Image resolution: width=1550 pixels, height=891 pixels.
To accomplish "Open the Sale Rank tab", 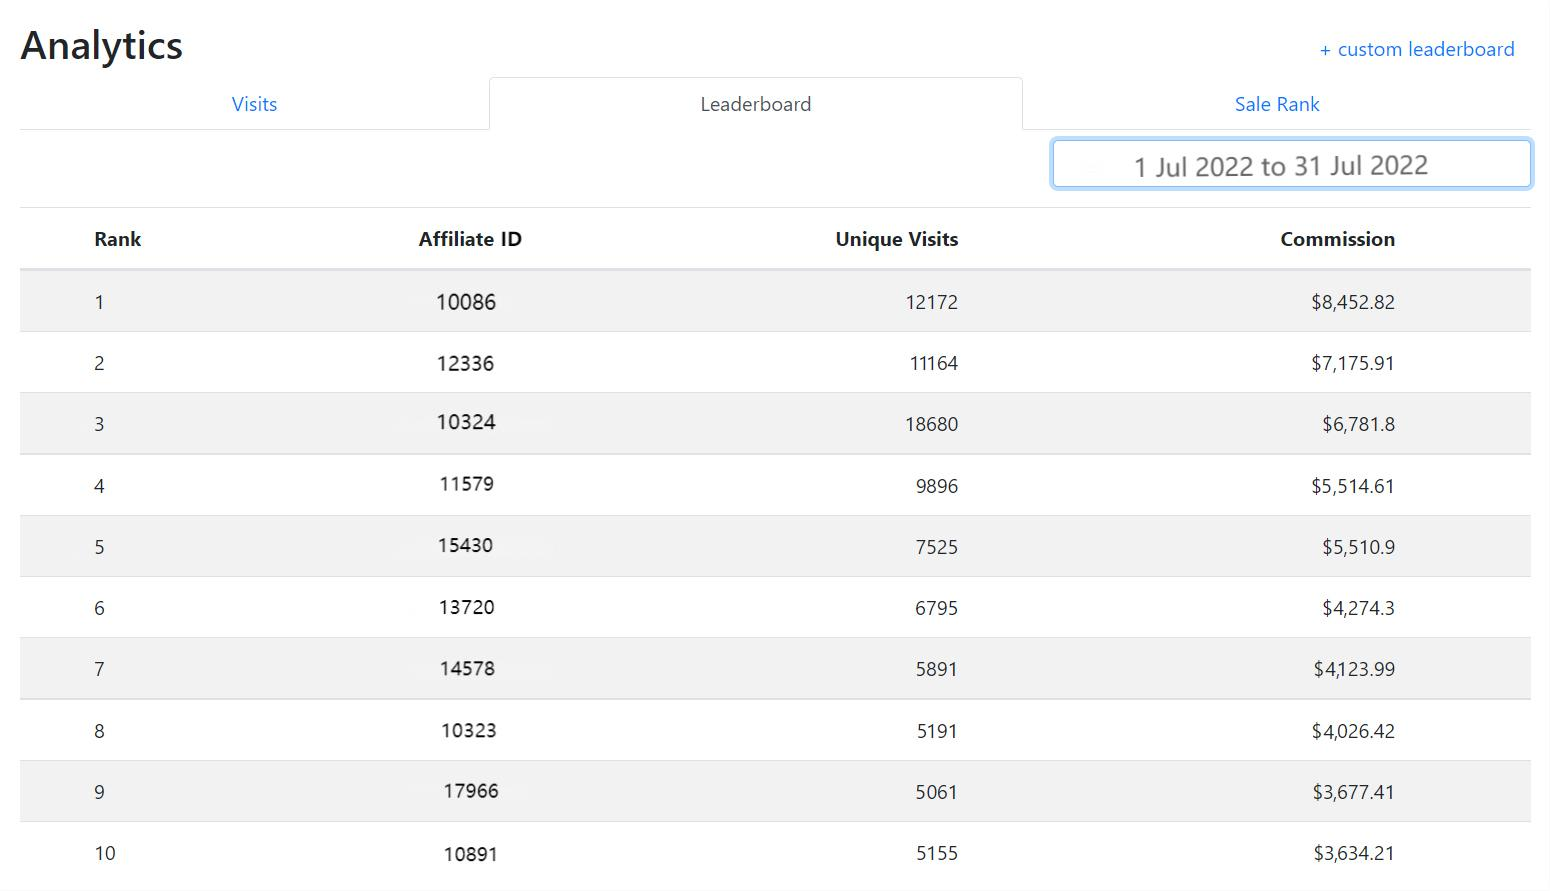I will (1276, 104).
